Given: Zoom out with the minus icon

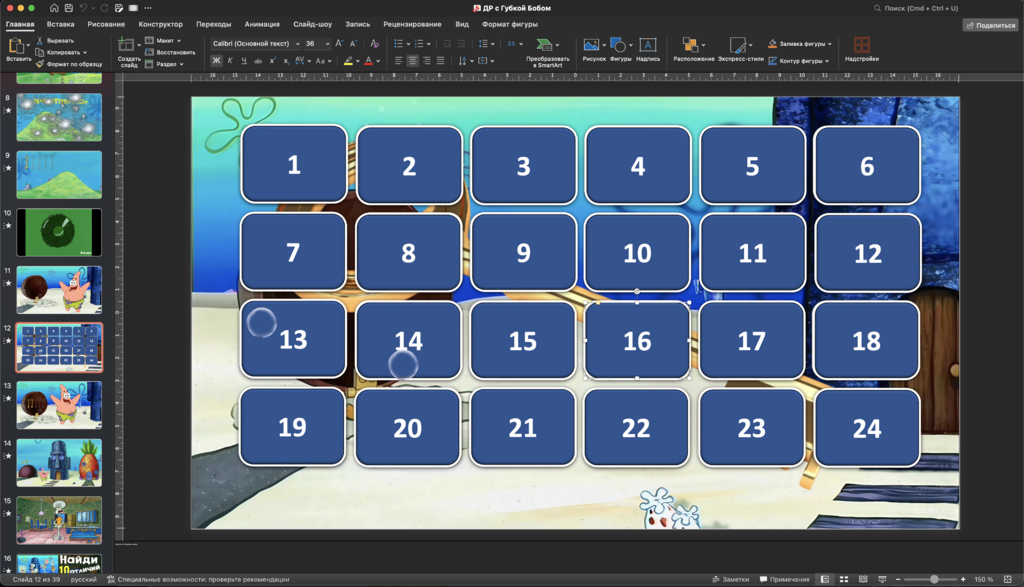Looking at the screenshot, I should (898, 579).
